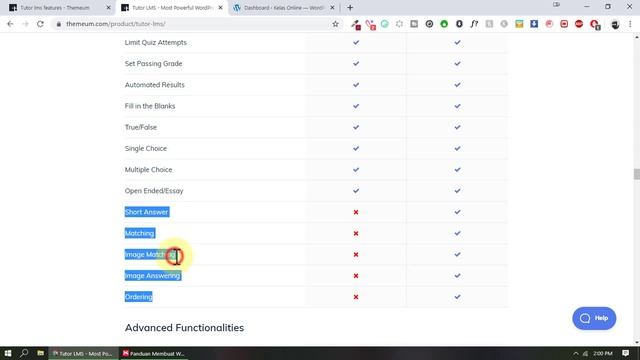Viewport: 640px width, 360px height.
Task: Click the Set Passing Grade row label
Action: (x=153, y=64)
